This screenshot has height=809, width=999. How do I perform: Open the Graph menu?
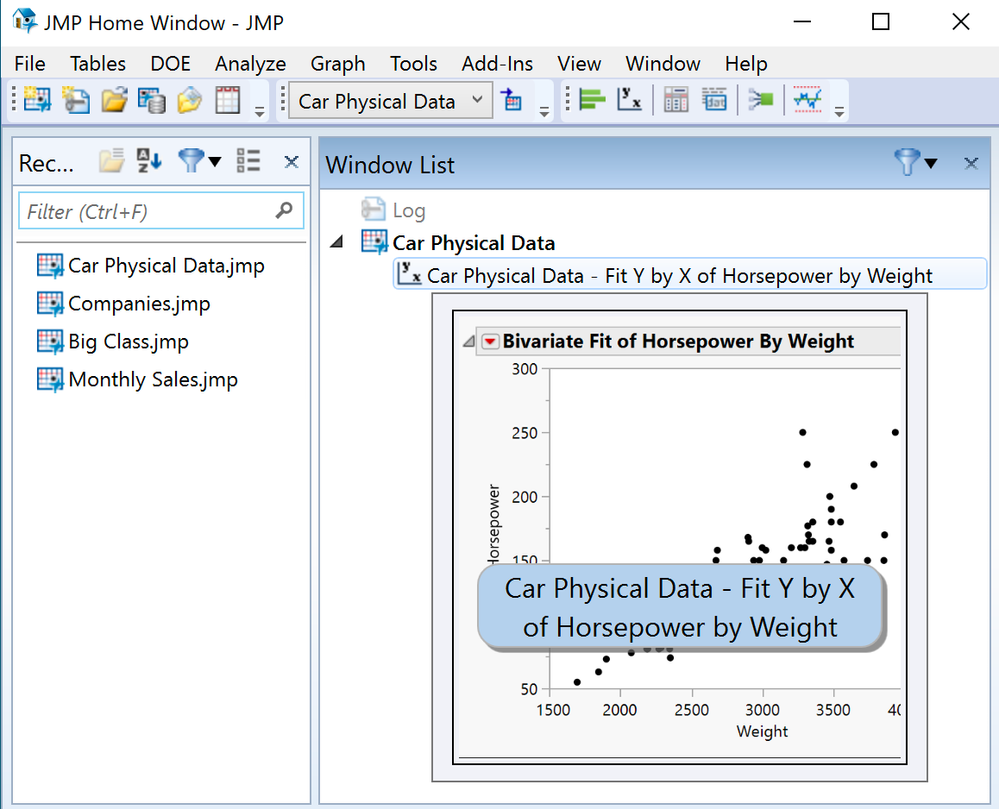coord(337,63)
